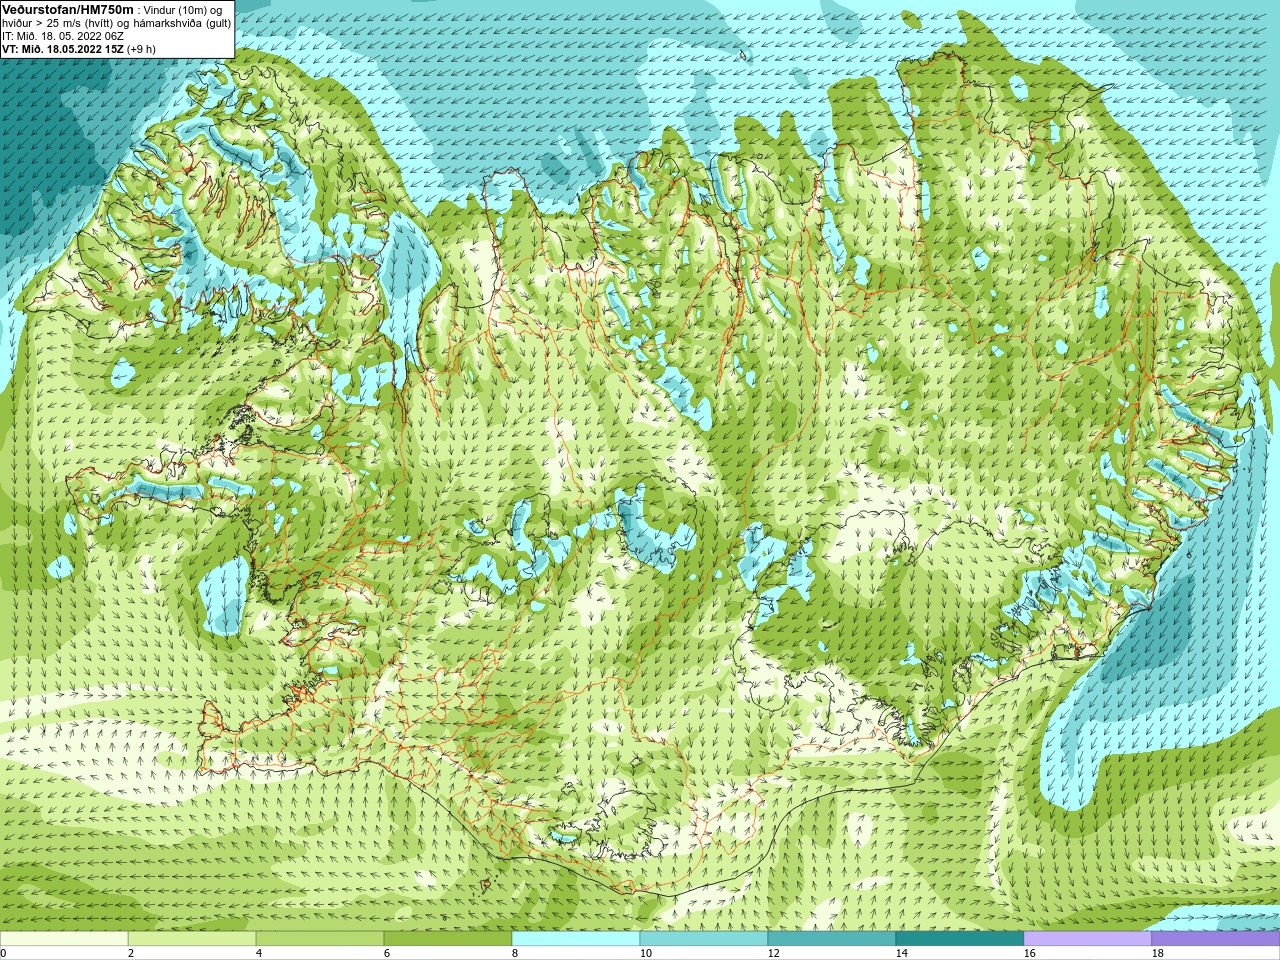Click the legend scale label '6'
Viewport: 1280px width, 960px height.
tap(387, 953)
